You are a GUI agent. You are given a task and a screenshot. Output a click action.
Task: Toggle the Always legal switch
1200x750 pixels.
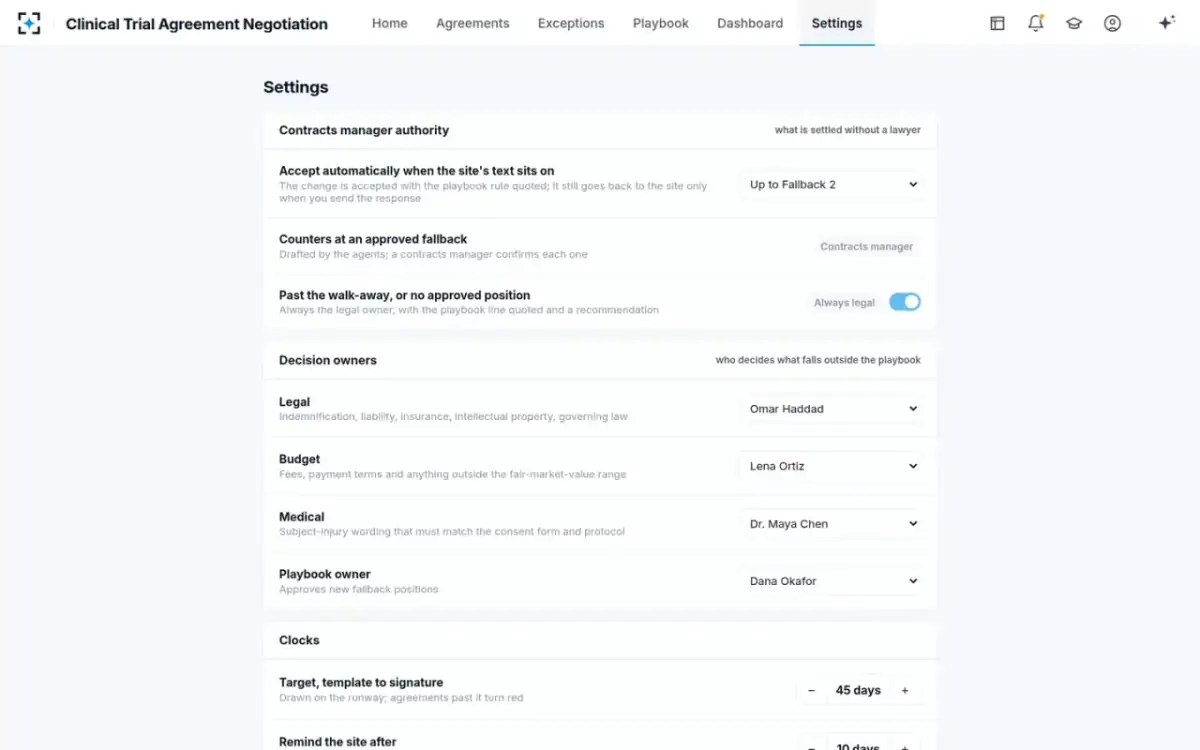click(x=905, y=302)
